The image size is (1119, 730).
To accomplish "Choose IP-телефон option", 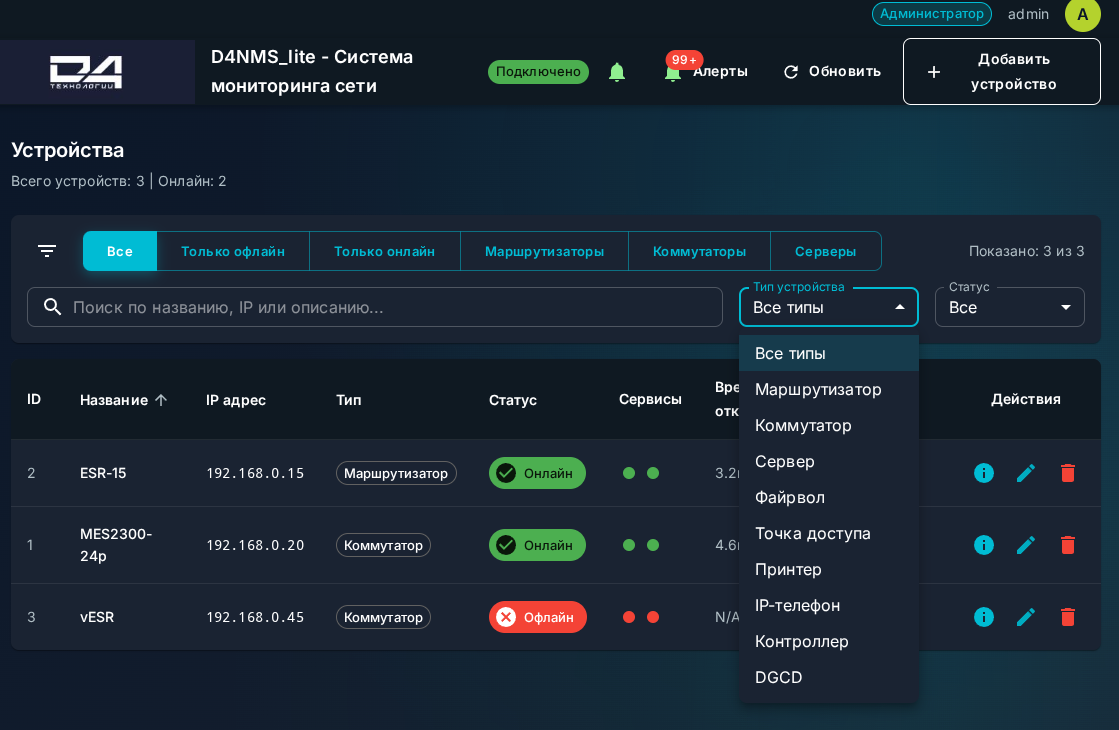I will [x=829, y=605].
